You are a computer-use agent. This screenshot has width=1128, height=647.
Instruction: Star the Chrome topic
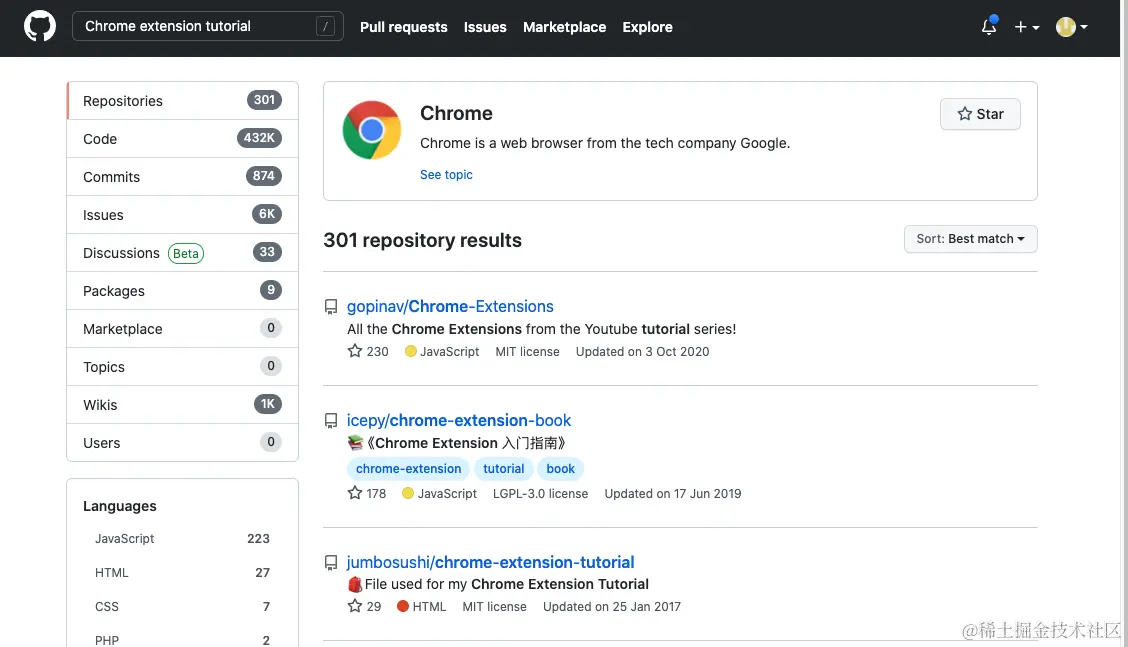[x=980, y=114]
